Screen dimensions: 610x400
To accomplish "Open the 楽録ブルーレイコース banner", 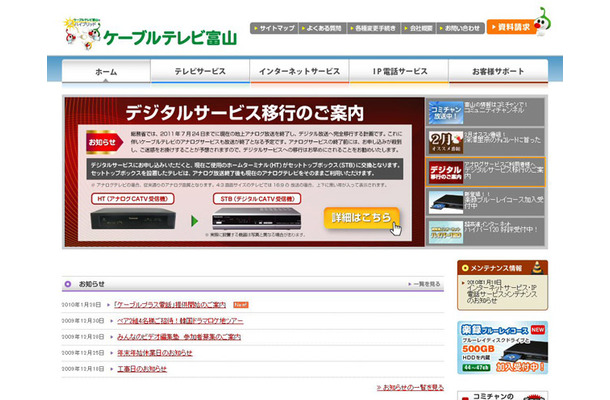I will tap(503, 348).
